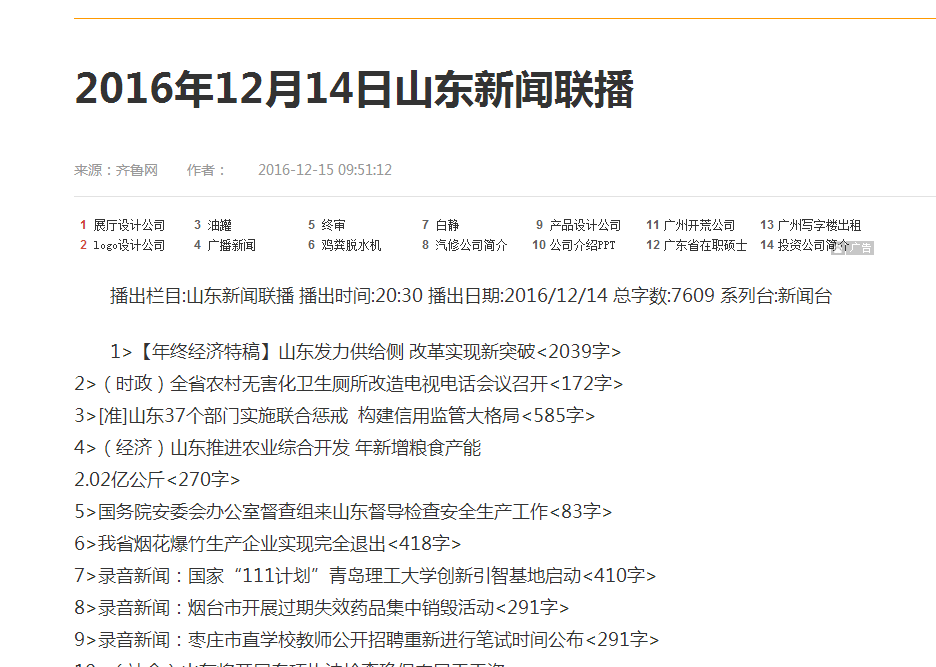936x667 pixels.
Task: Click the 年终经济特稿 headline line
Action: (x=366, y=351)
